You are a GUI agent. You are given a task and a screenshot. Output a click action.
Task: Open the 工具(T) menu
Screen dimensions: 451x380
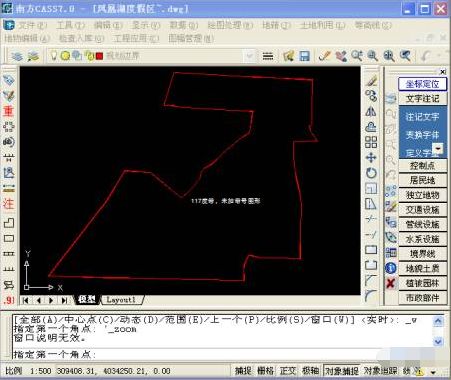click(x=71, y=25)
